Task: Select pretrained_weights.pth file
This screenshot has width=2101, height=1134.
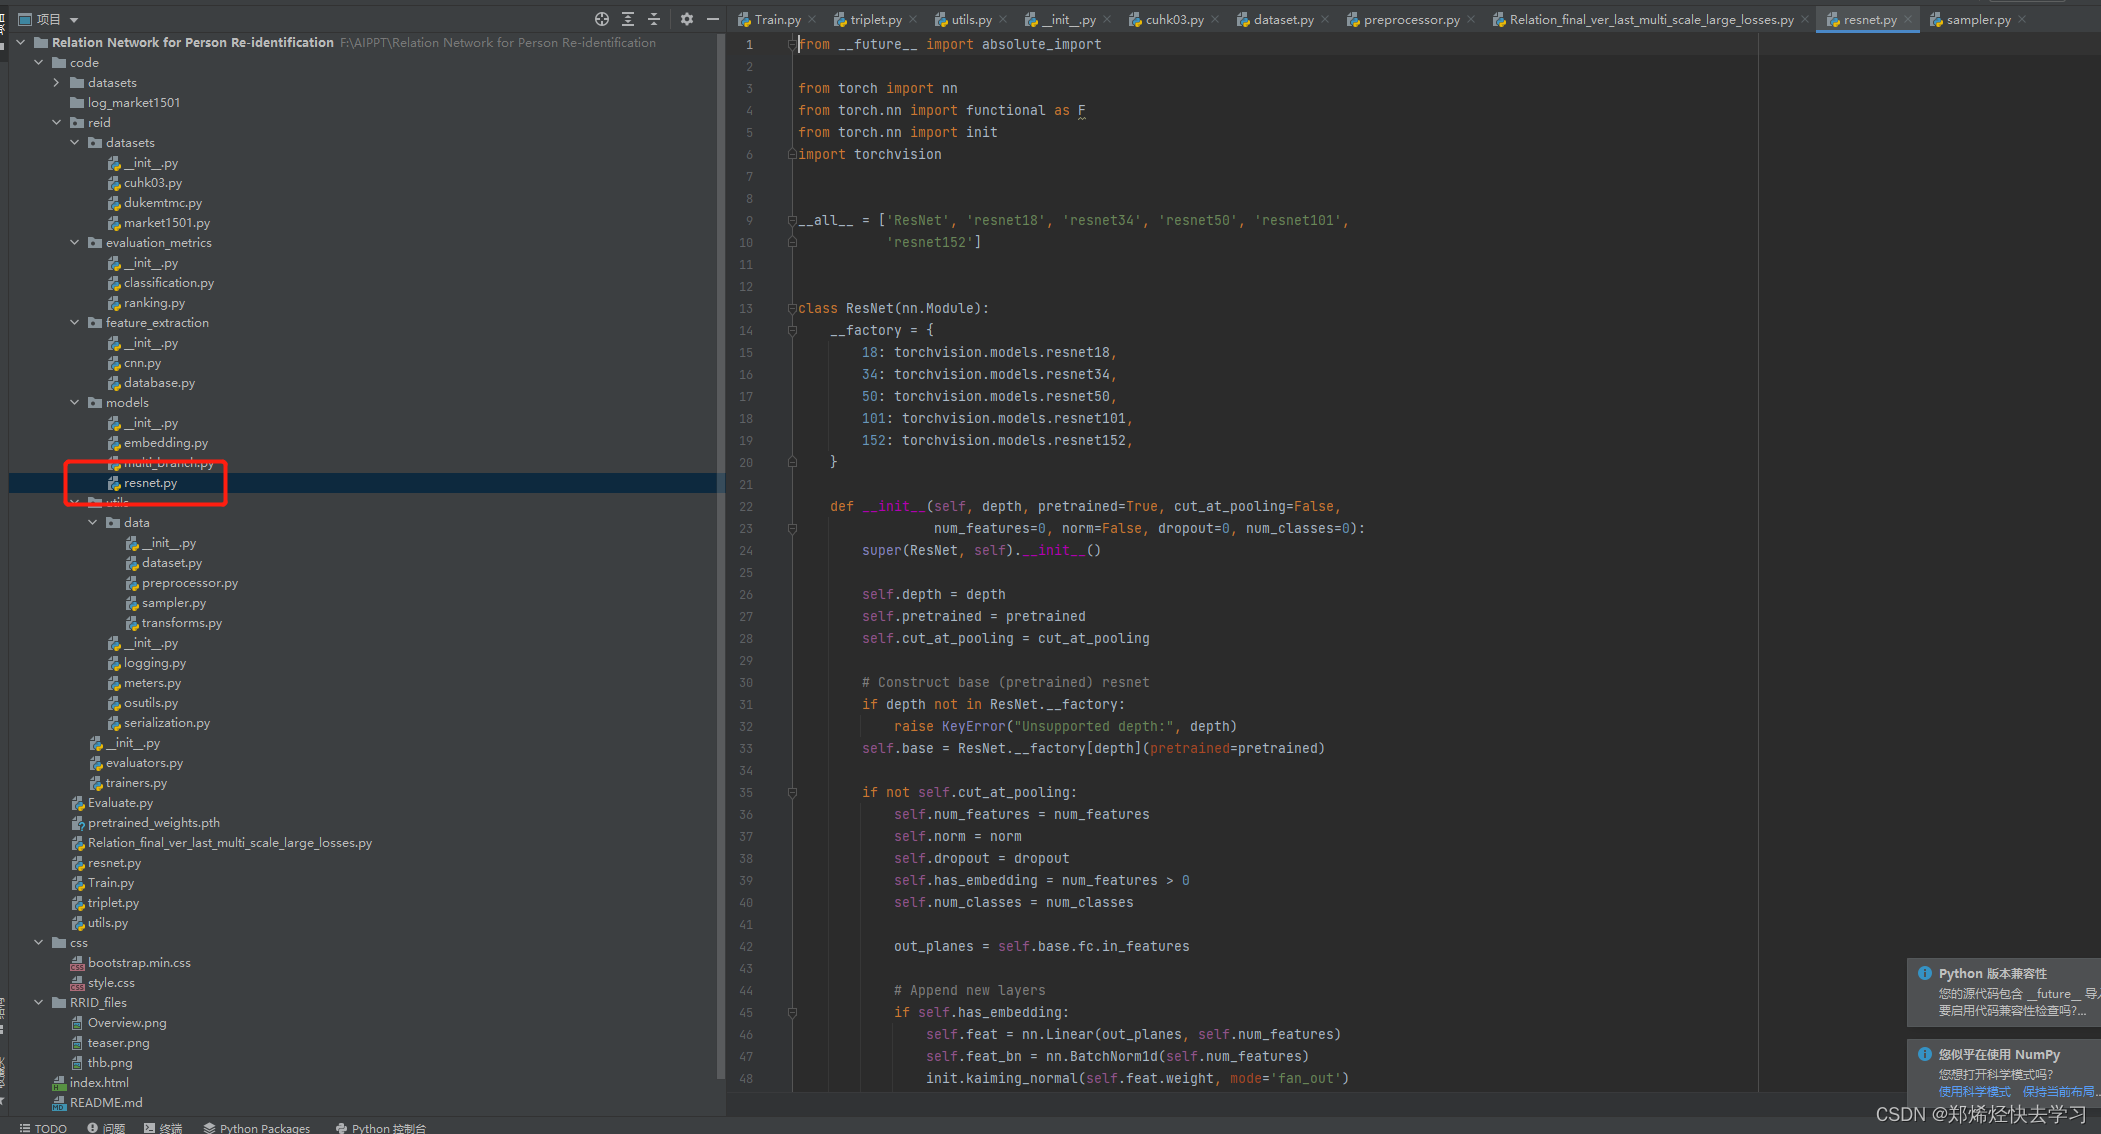Action: tap(153, 822)
